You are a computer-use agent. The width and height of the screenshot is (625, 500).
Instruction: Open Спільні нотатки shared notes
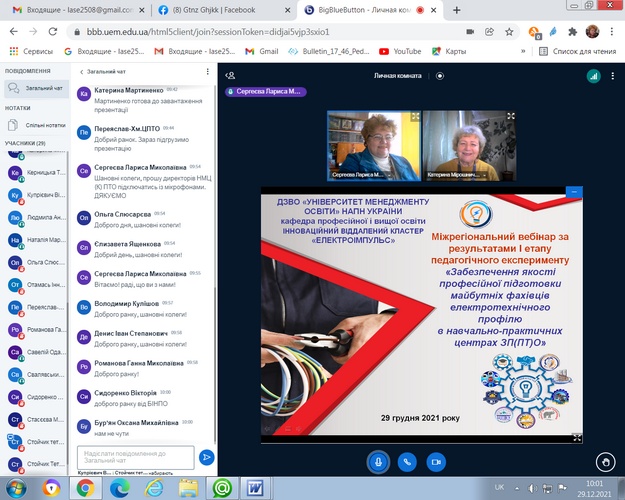36,125
